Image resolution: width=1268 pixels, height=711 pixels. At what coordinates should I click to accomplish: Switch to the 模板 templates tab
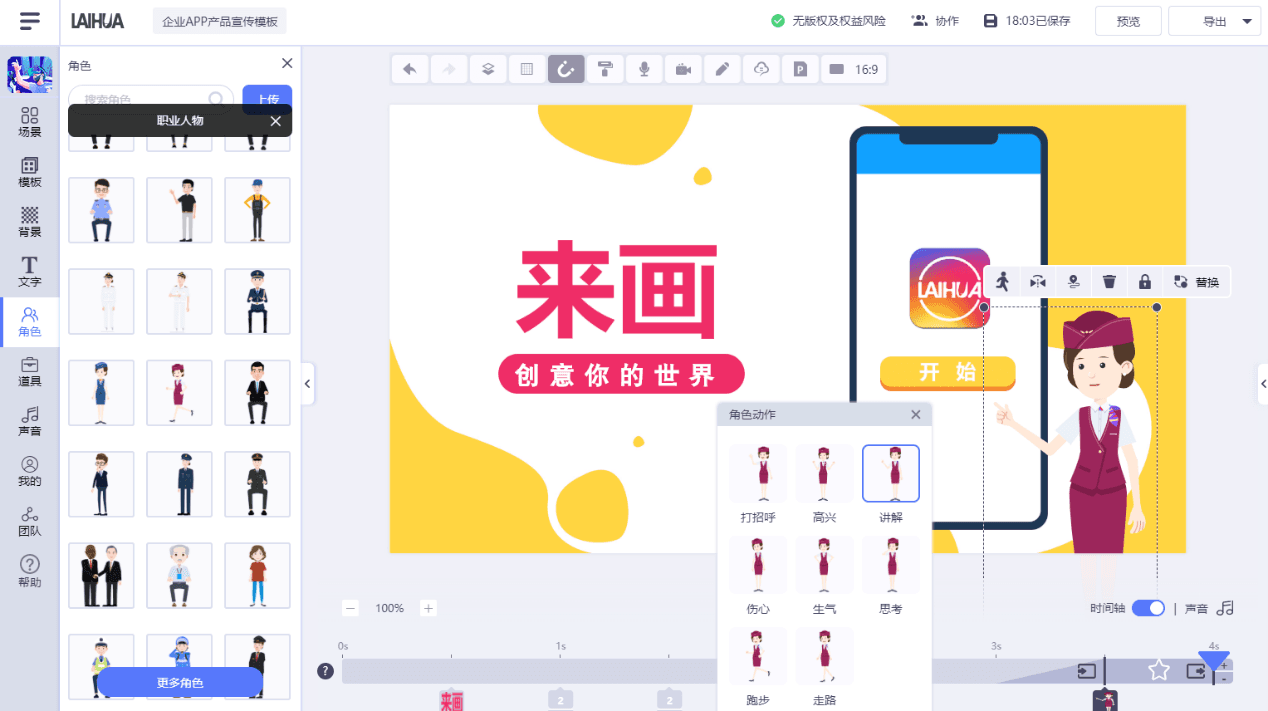click(x=29, y=169)
